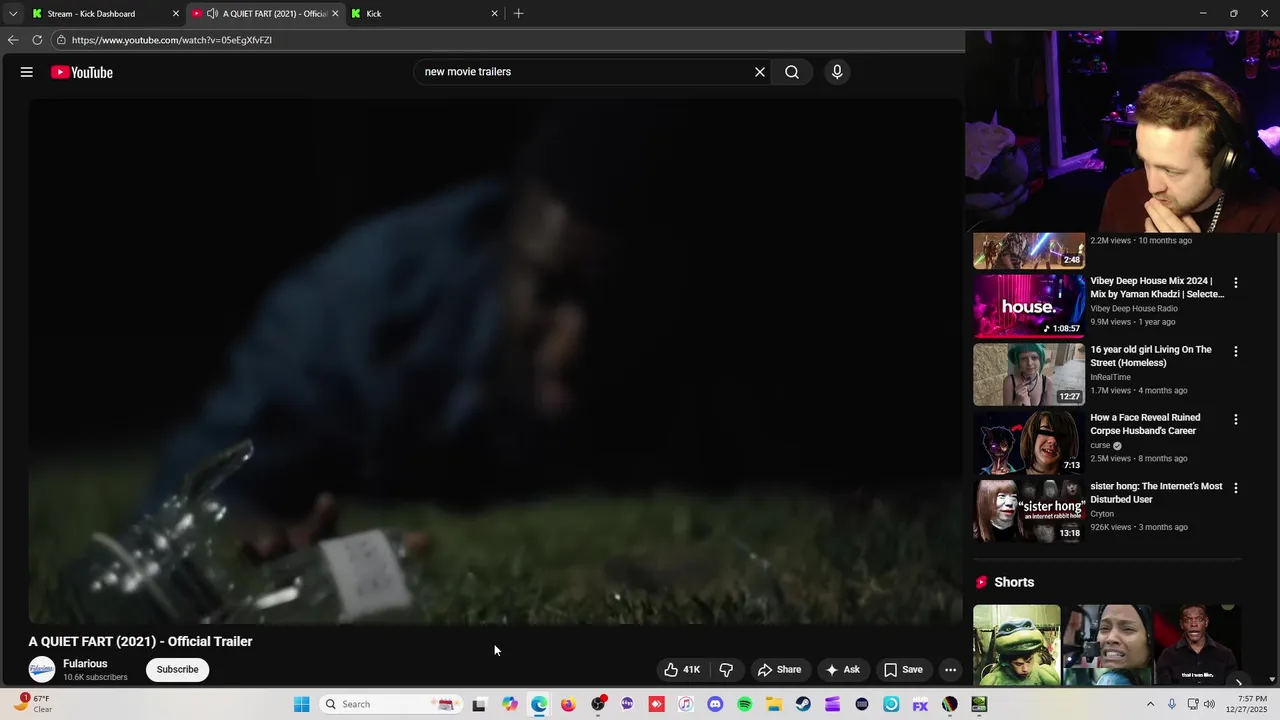
Task: Open Spotify from the taskbar
Action: coord(744,705)
